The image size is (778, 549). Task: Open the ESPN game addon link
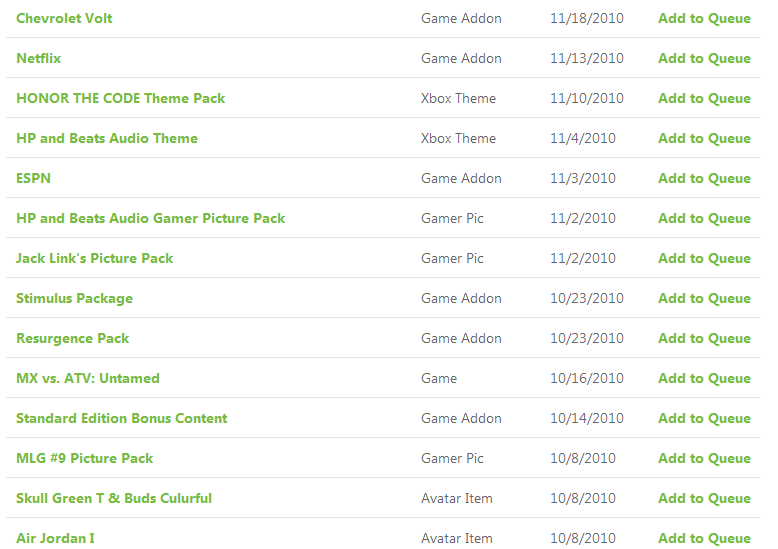point(33,178)
